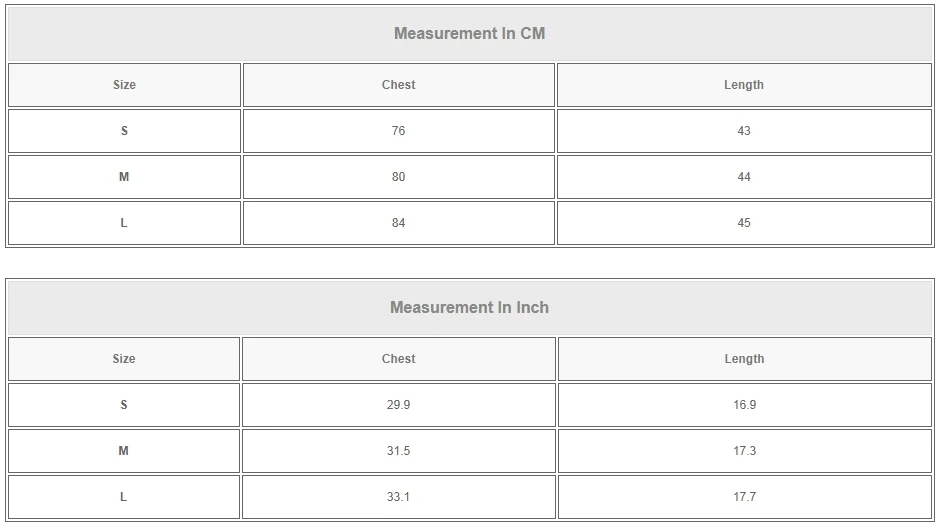Click length value 17.7
939x525 pixels.
pos(743,497)
